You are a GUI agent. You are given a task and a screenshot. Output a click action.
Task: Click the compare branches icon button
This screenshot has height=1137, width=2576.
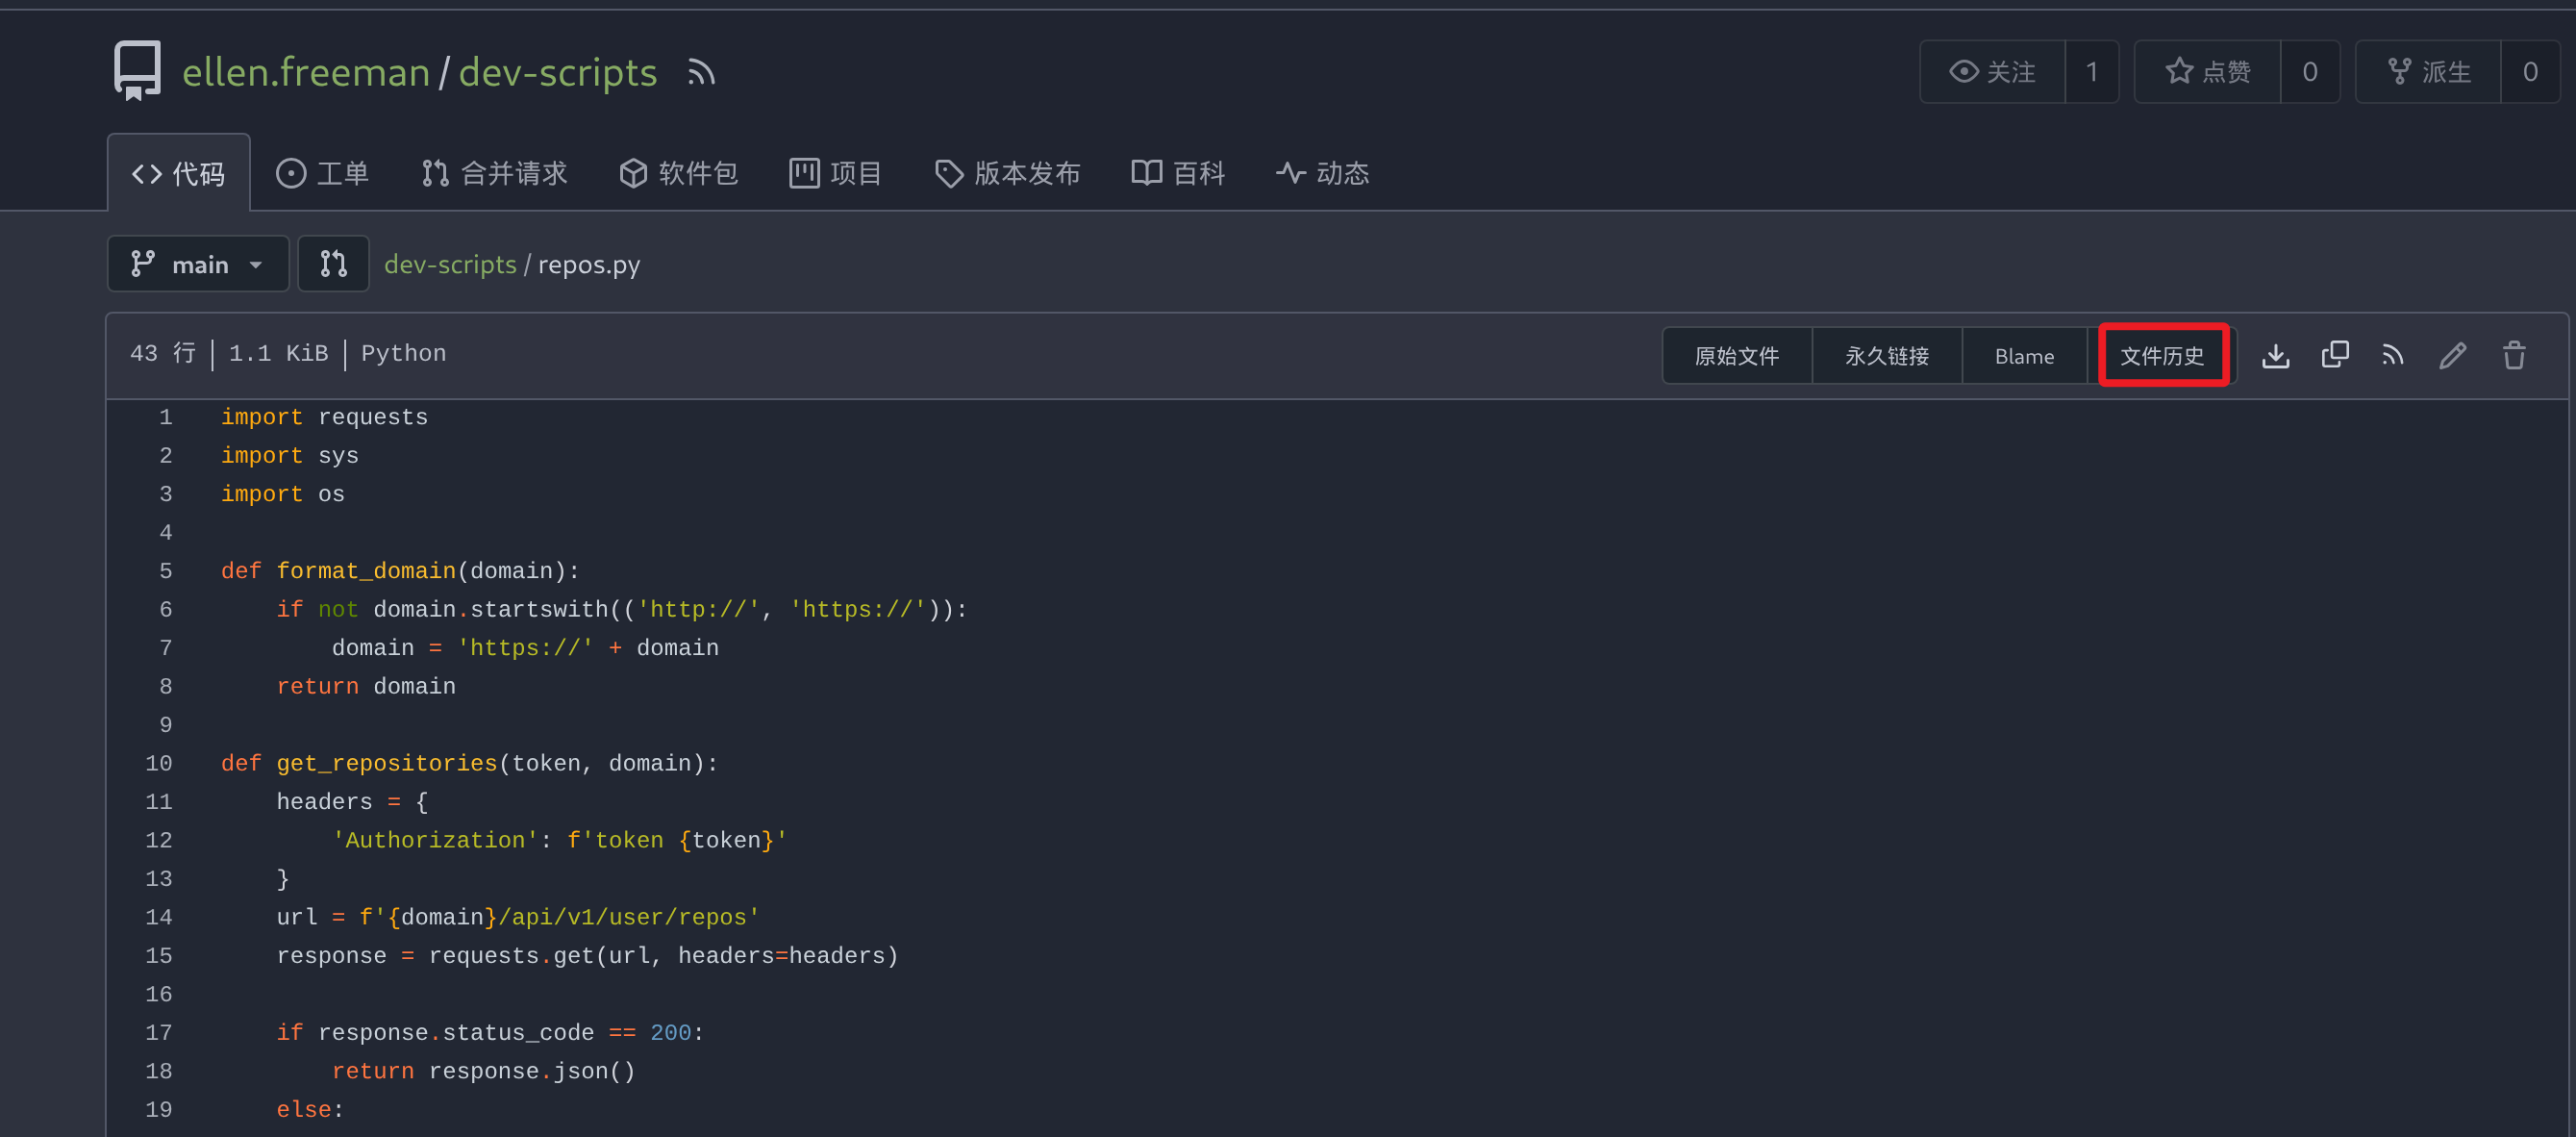(333, 264)
